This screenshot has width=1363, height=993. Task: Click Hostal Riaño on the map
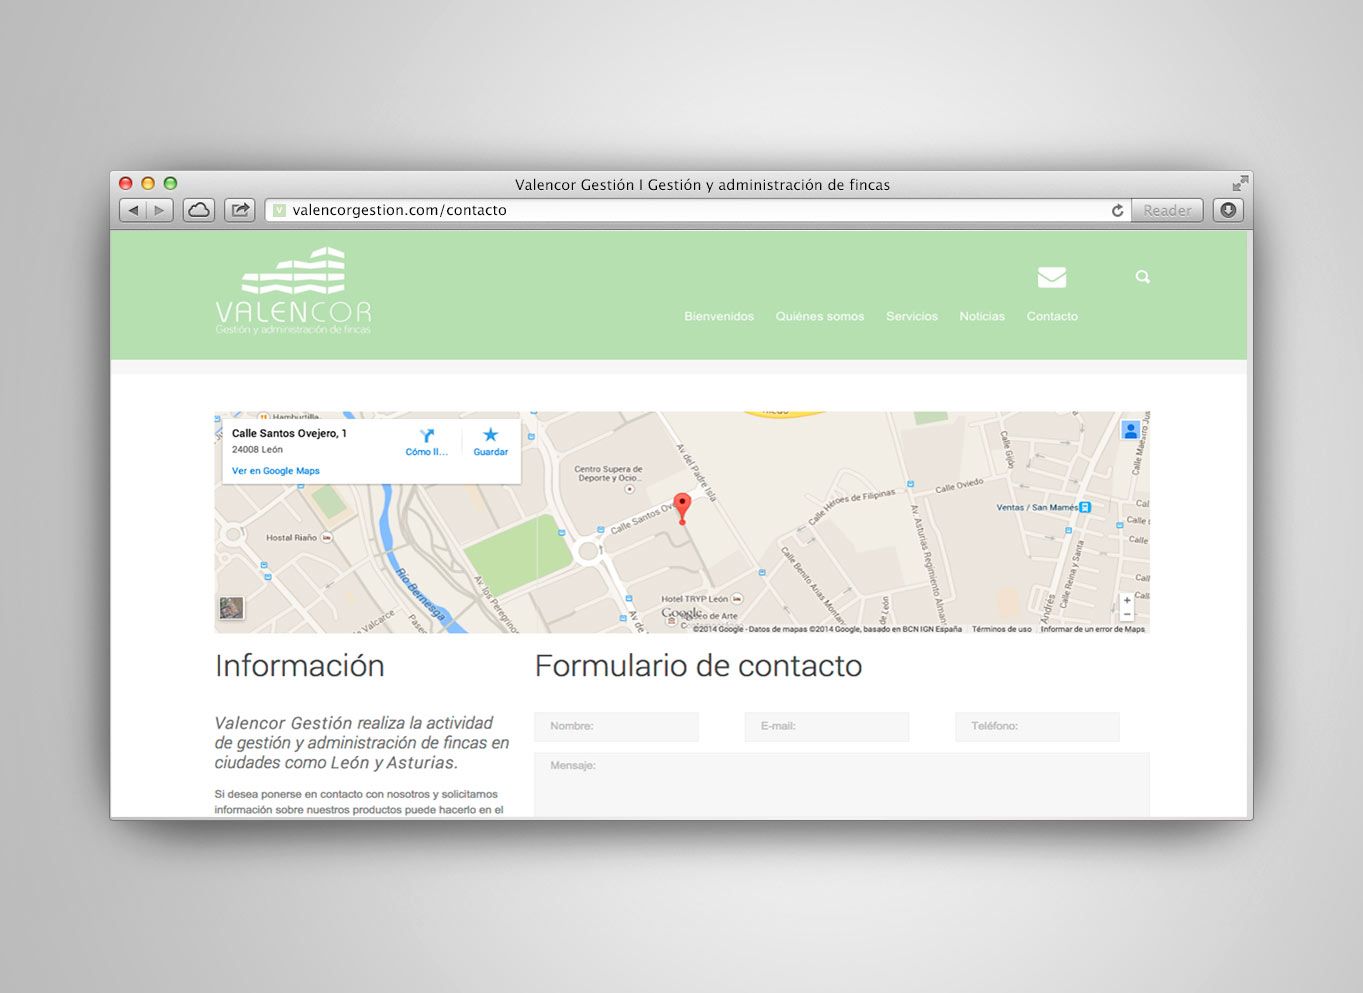[x=299, y=538]
